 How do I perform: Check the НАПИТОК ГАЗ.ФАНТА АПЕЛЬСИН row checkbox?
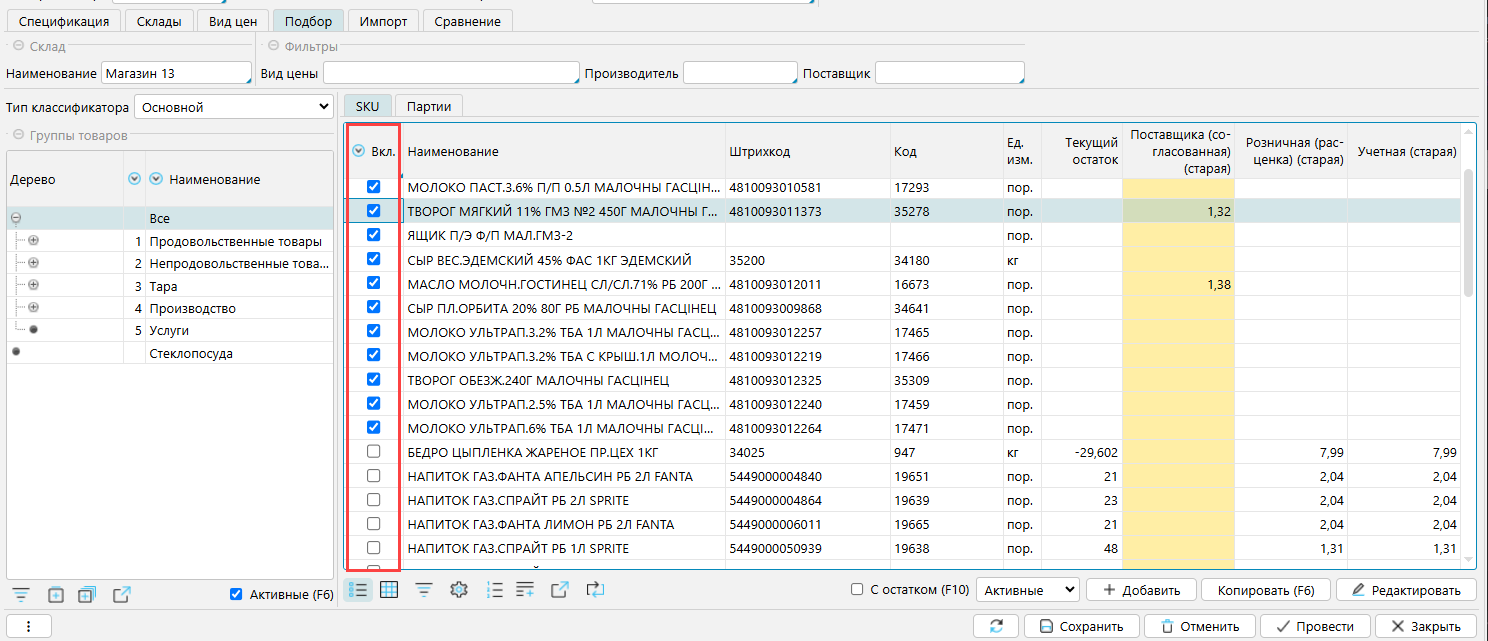(x=374, y=476)
